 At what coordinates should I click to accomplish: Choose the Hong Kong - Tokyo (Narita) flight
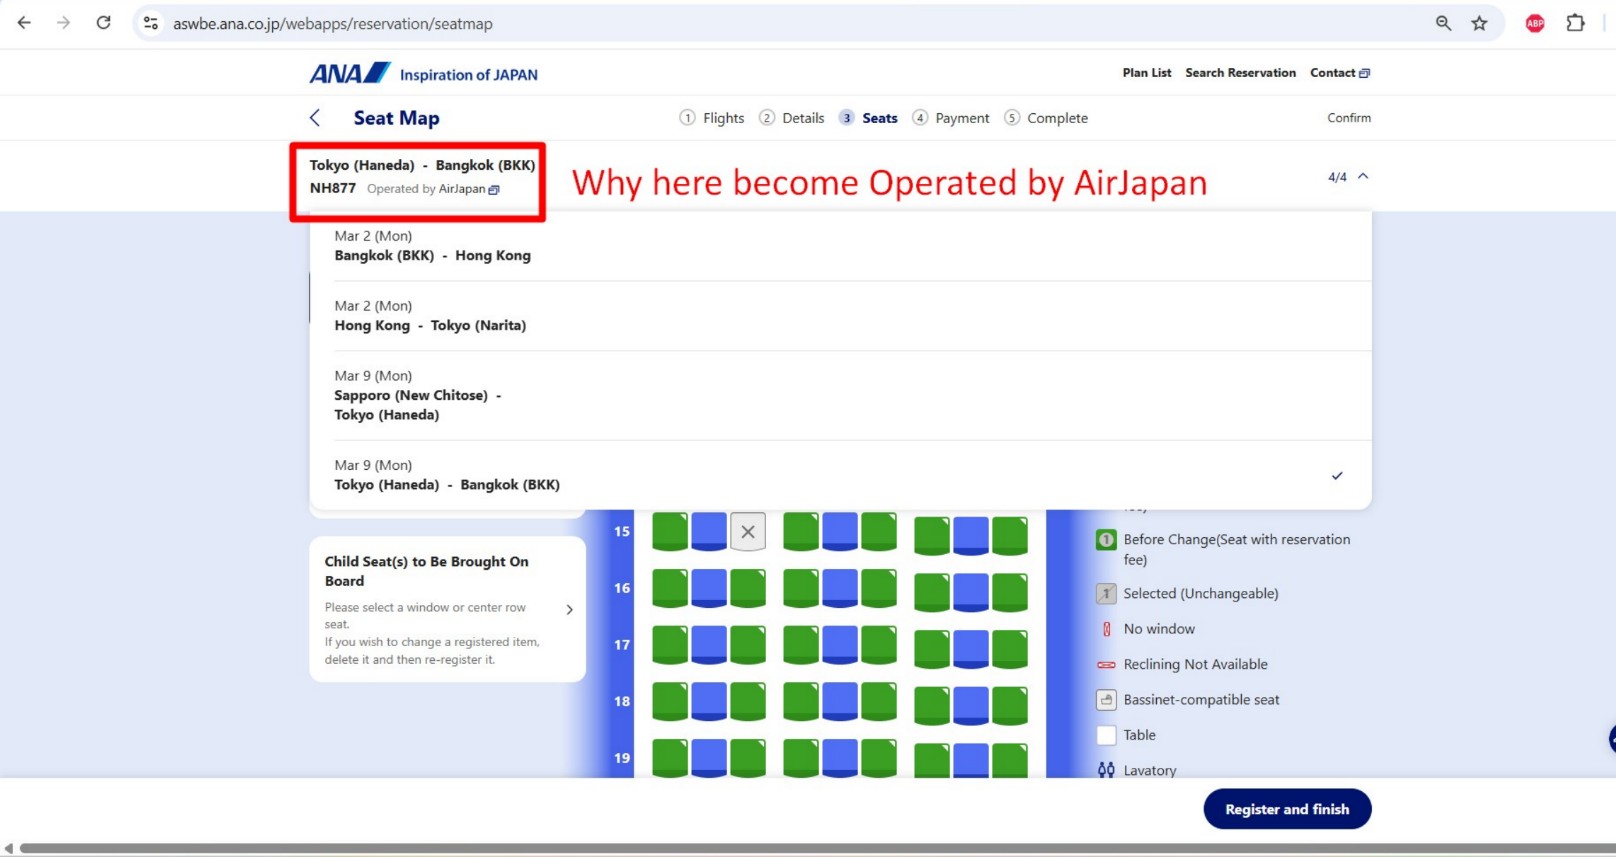(840, 316)
